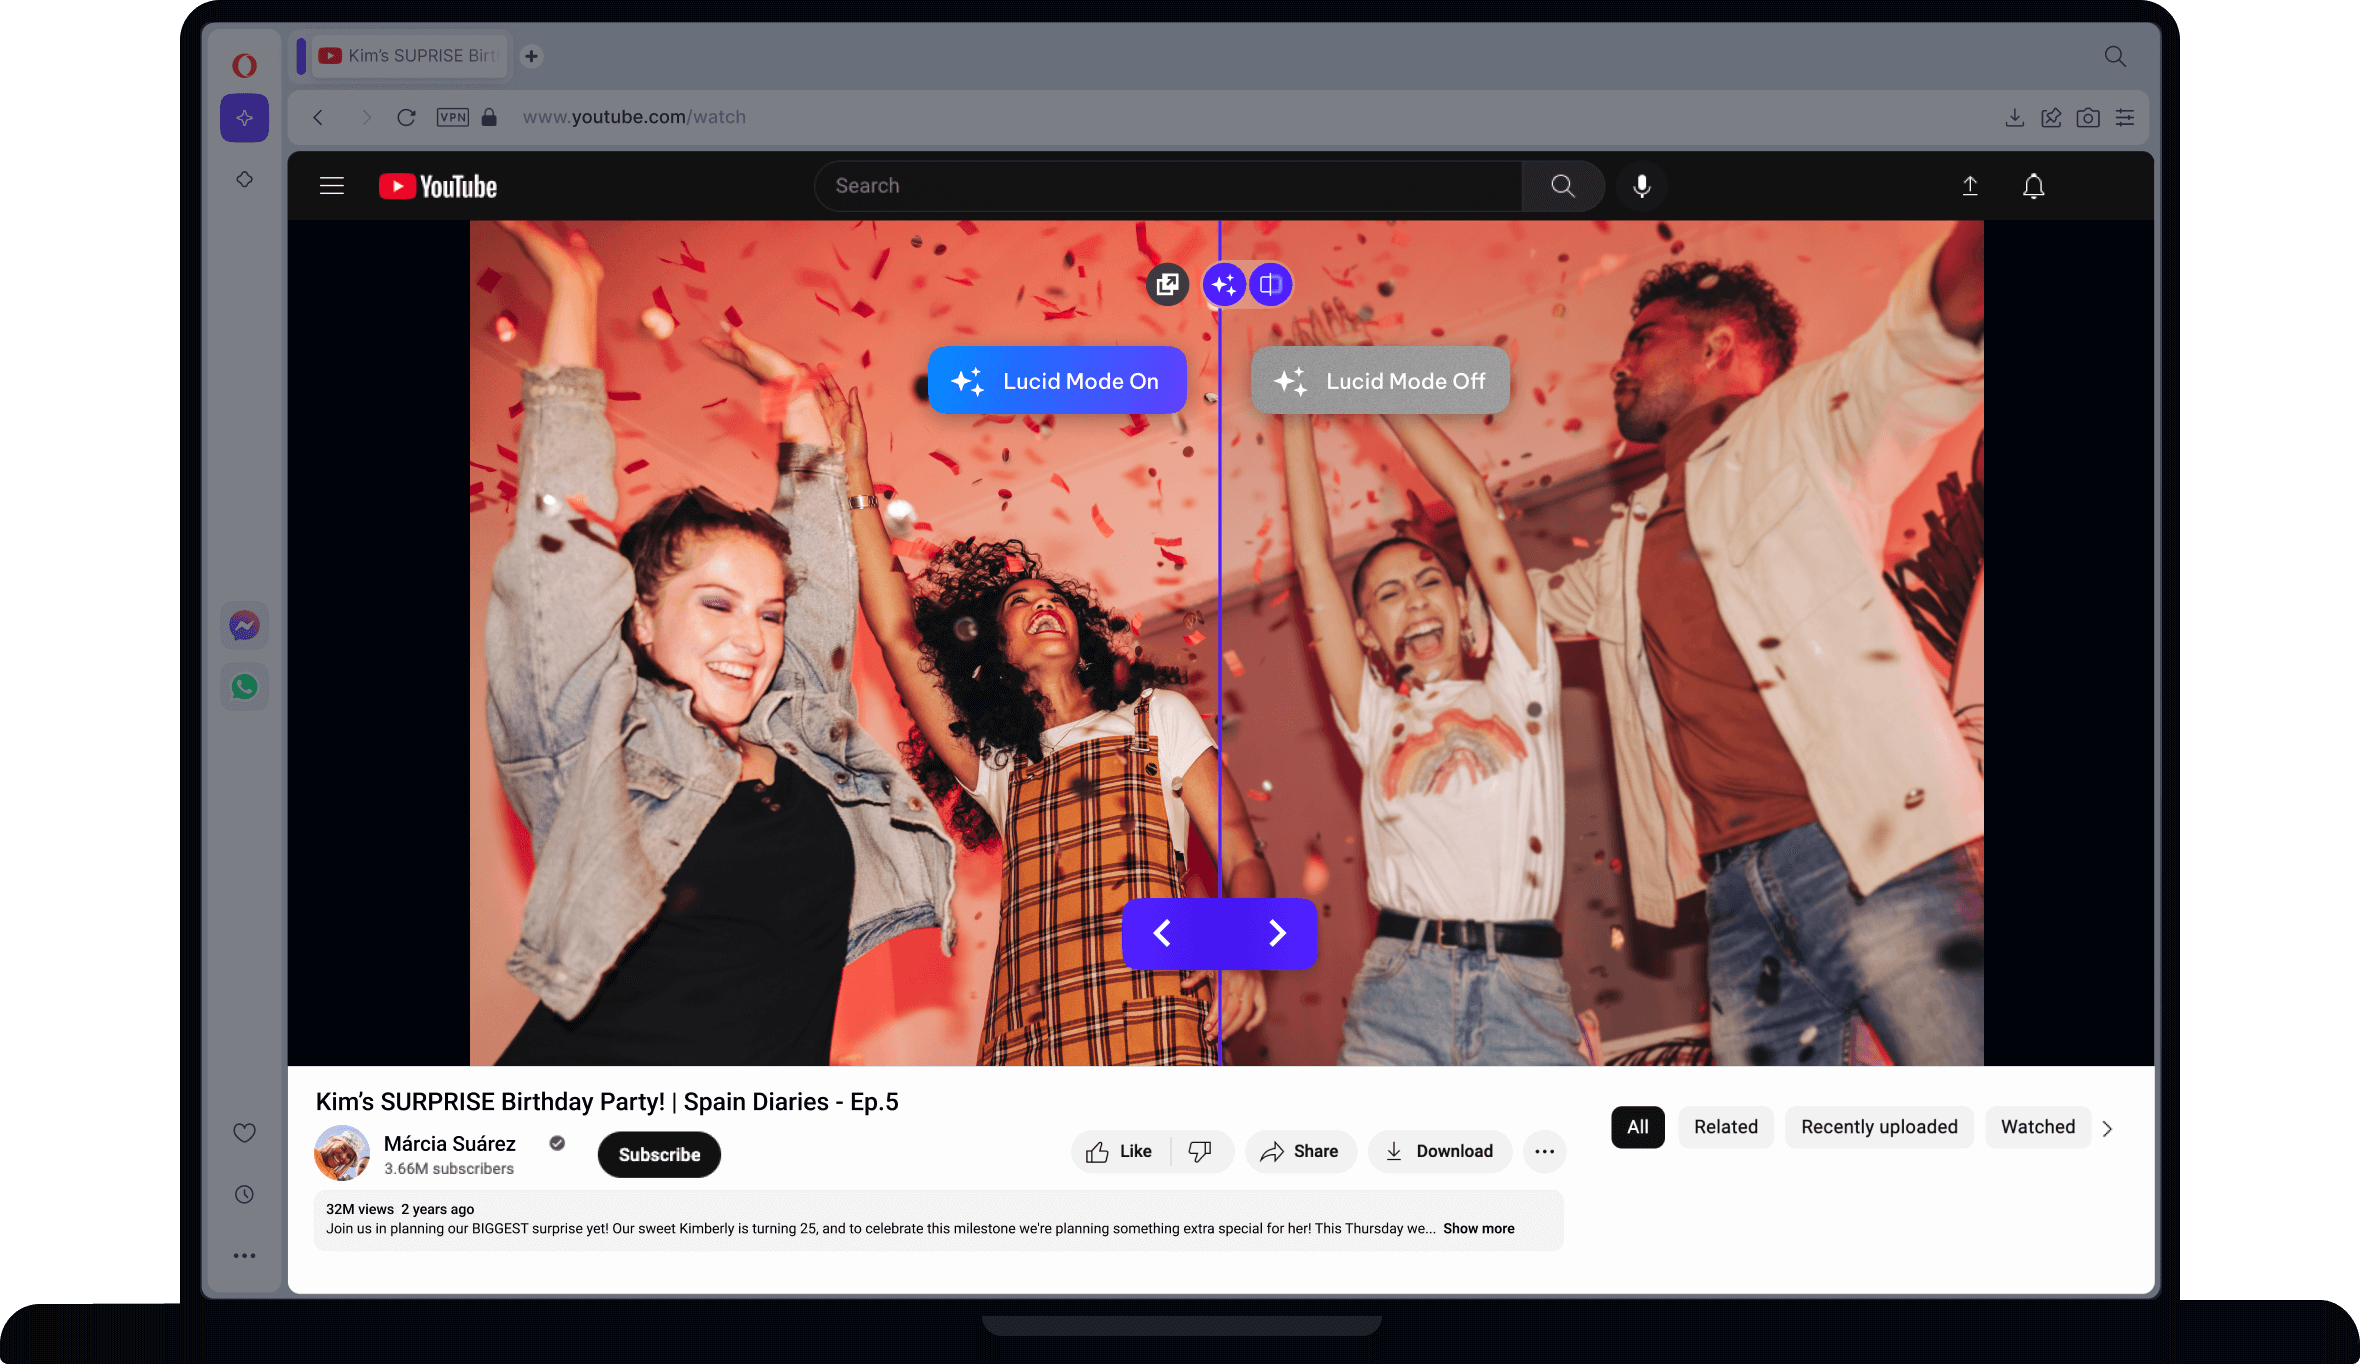Open sidebar three-dot more options
This screenshot has width=2360, height=1364.
244,1256
